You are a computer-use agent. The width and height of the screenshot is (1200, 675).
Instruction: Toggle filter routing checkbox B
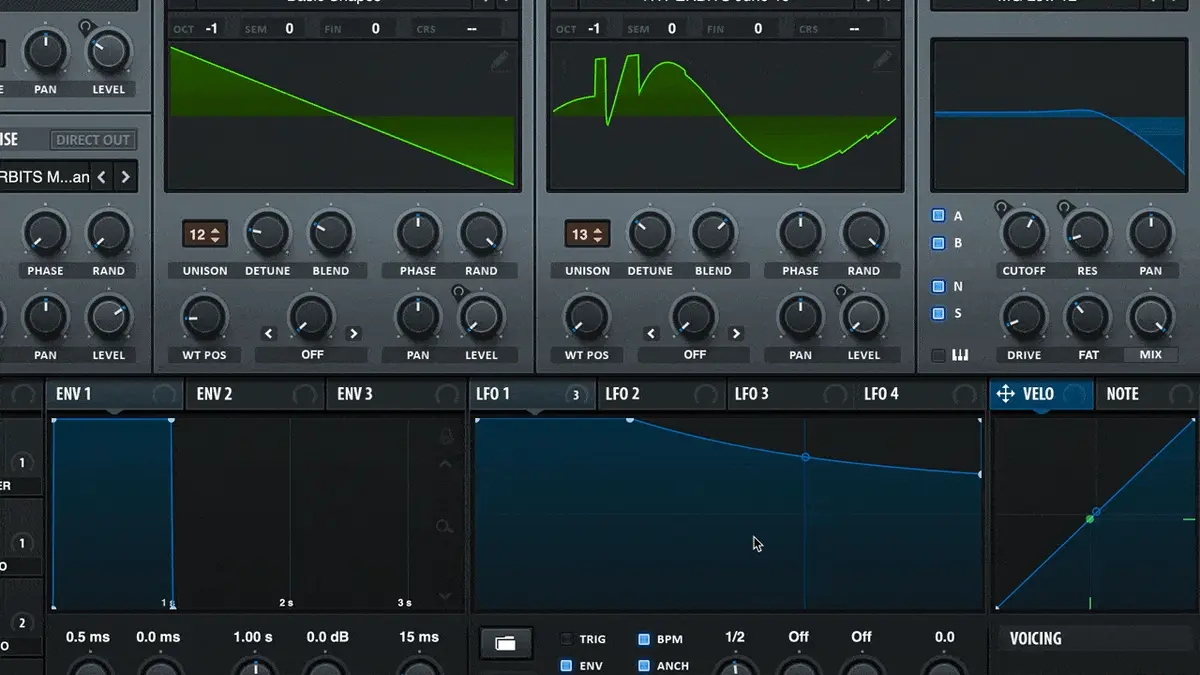point(938,243)
